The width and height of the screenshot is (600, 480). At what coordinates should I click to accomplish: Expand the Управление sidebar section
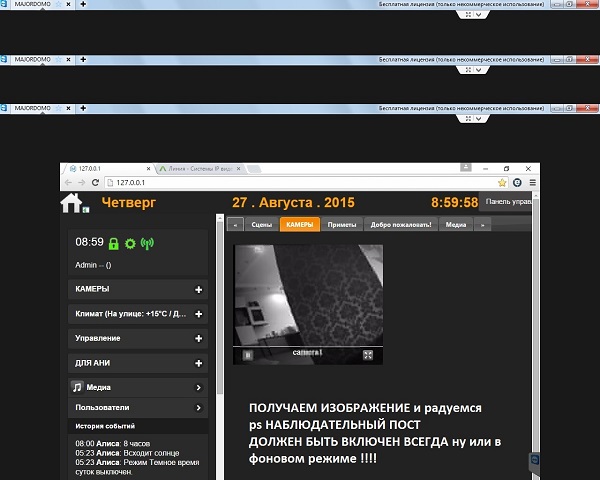point(198,339)
